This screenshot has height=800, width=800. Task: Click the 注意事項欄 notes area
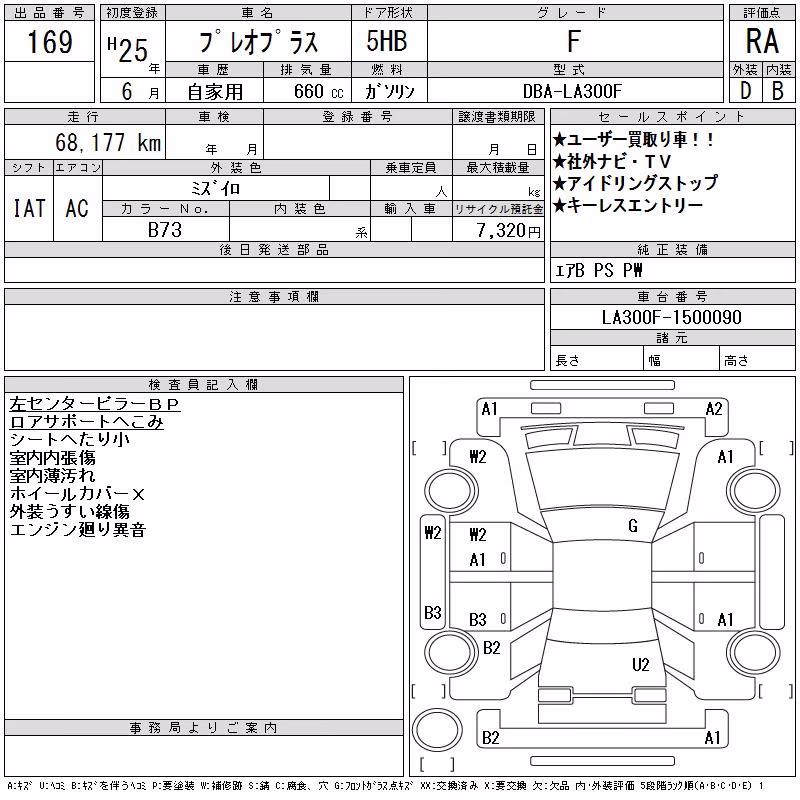click(x=274, y=337)
